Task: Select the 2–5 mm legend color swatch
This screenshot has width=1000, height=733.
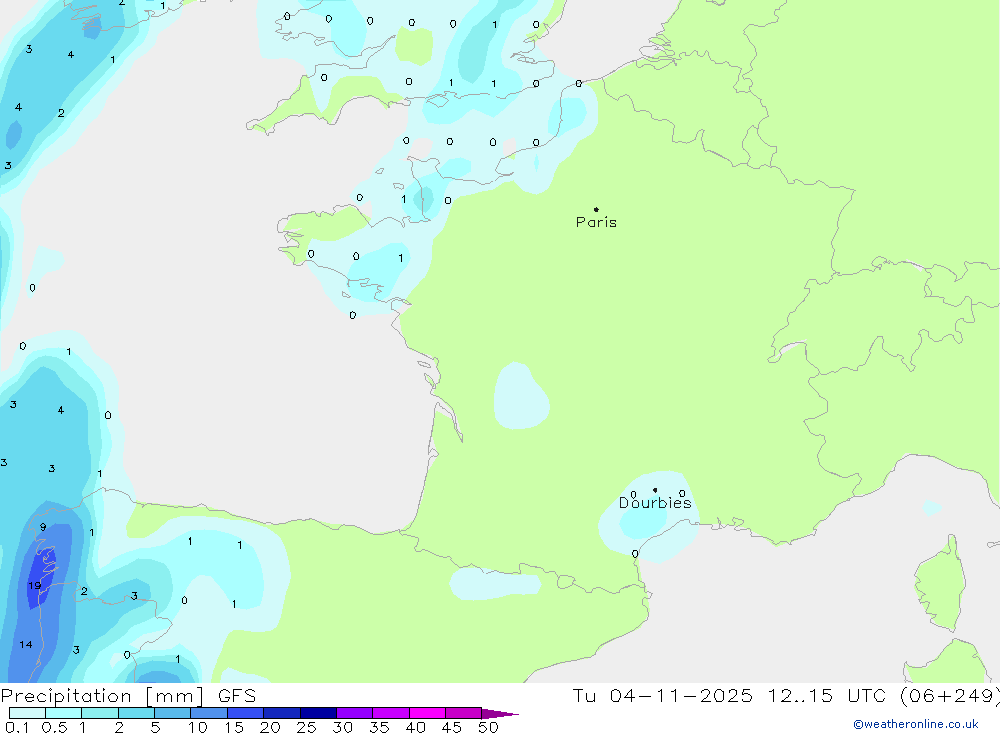Action: 136,713
